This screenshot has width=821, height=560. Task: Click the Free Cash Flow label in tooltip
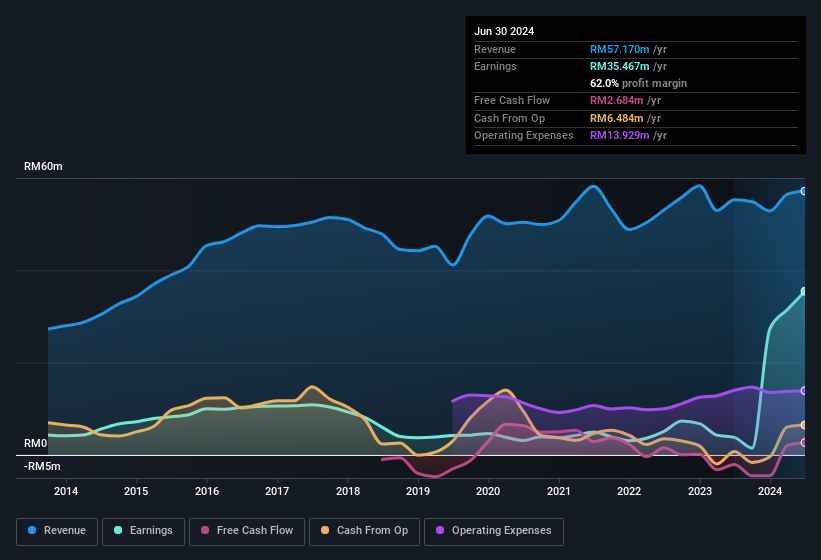[512, 100]
